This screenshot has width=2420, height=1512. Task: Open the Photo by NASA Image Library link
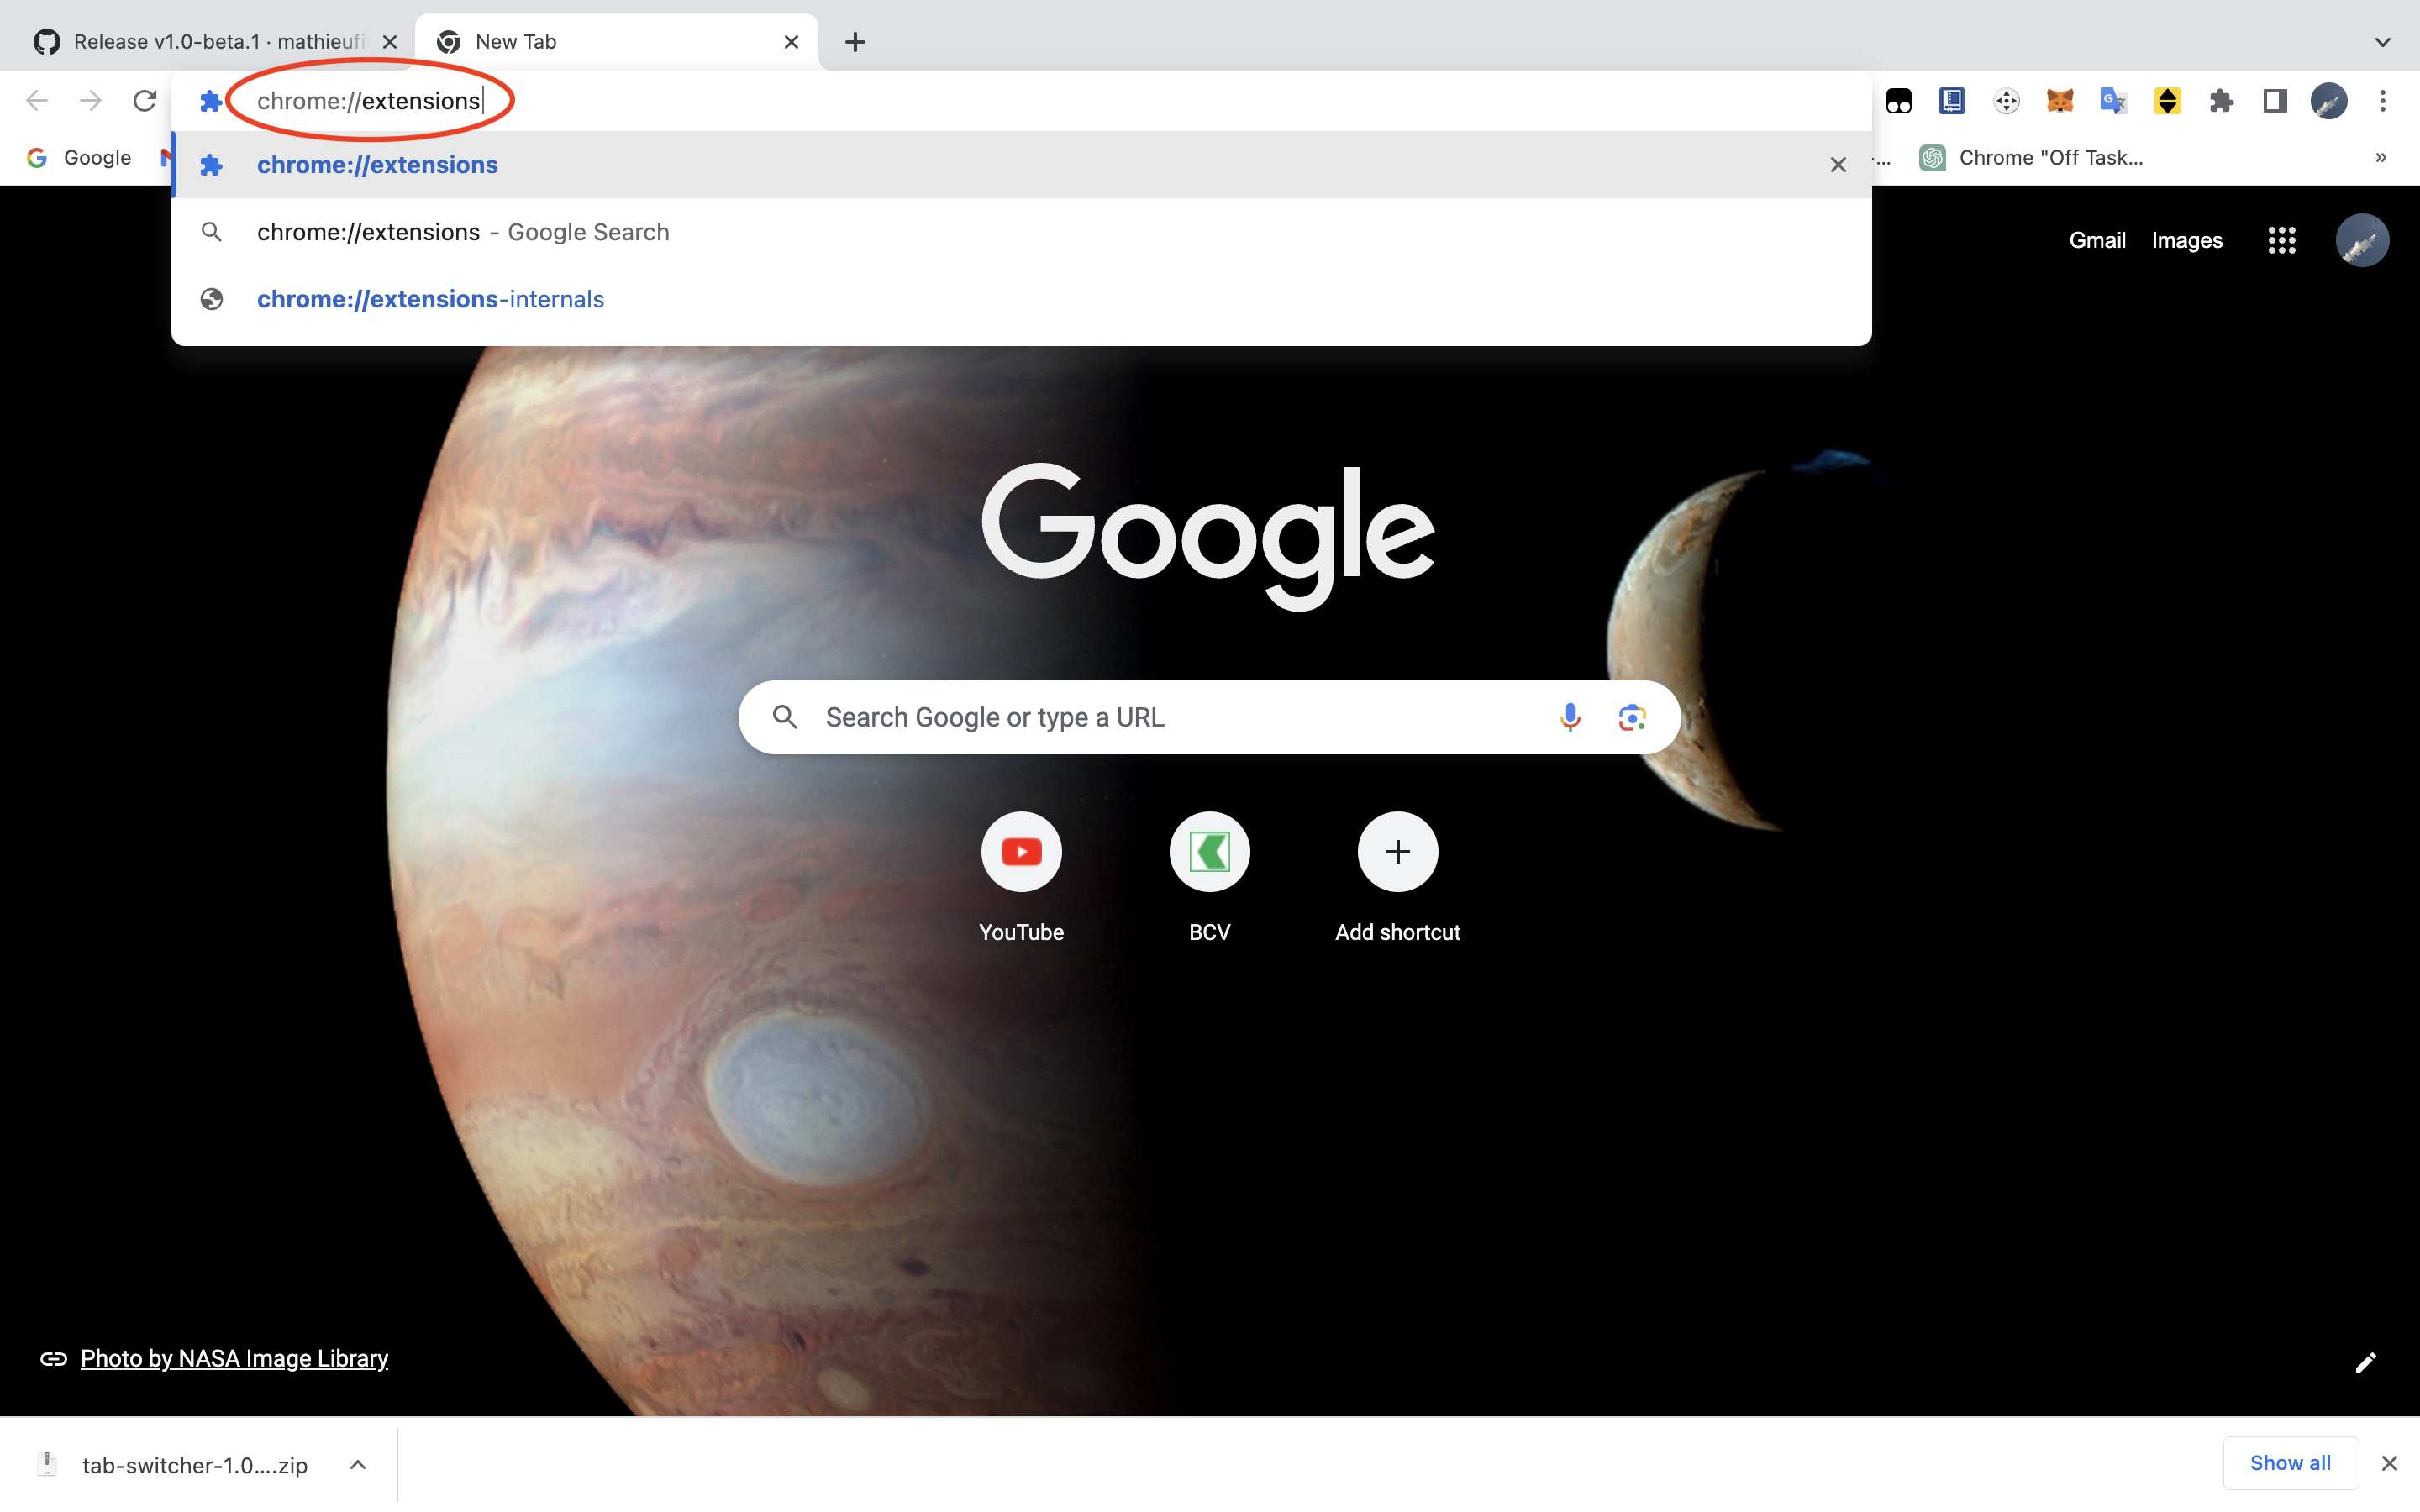233,1358
